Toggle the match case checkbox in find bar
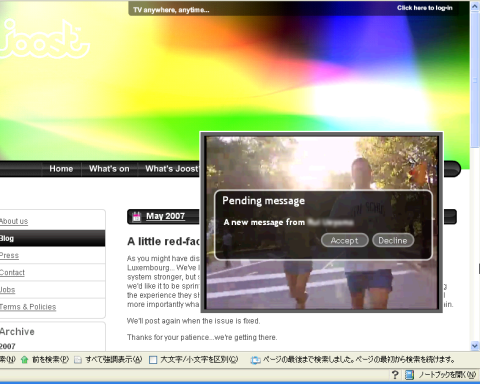480x384 pixels. pos(153,360)
